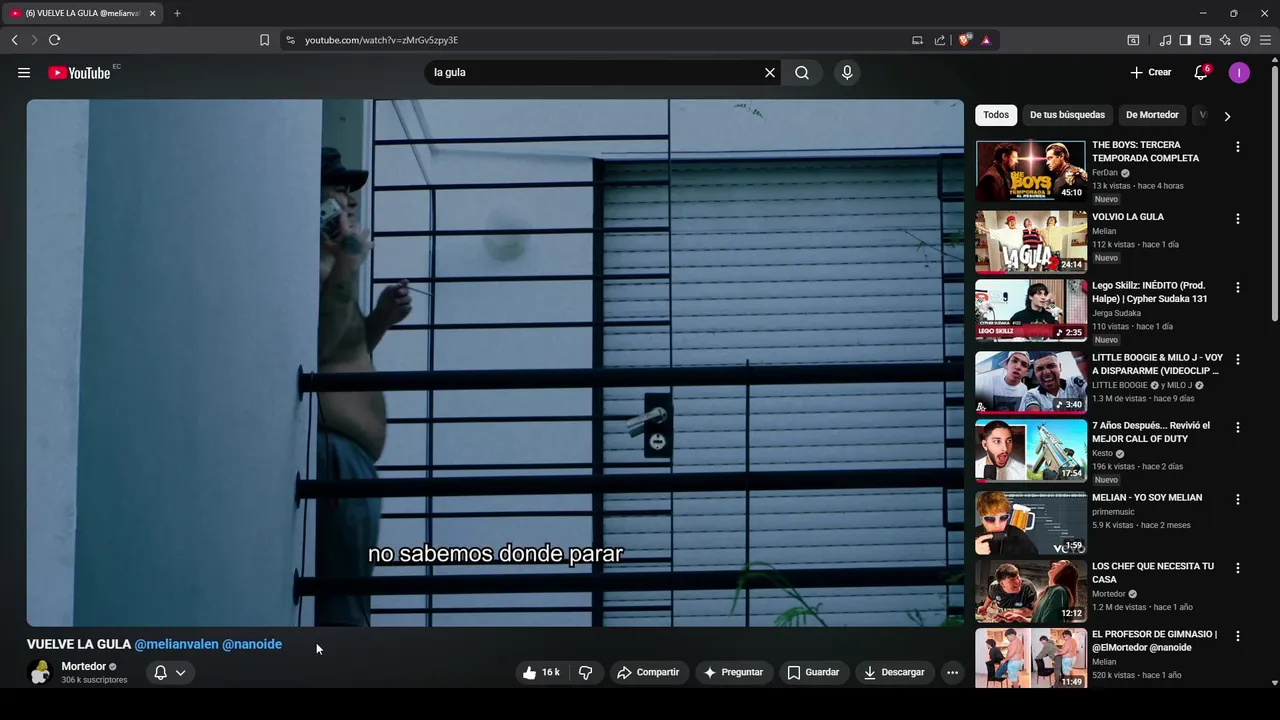Open site information icon beside the URL

pos(290,40)
